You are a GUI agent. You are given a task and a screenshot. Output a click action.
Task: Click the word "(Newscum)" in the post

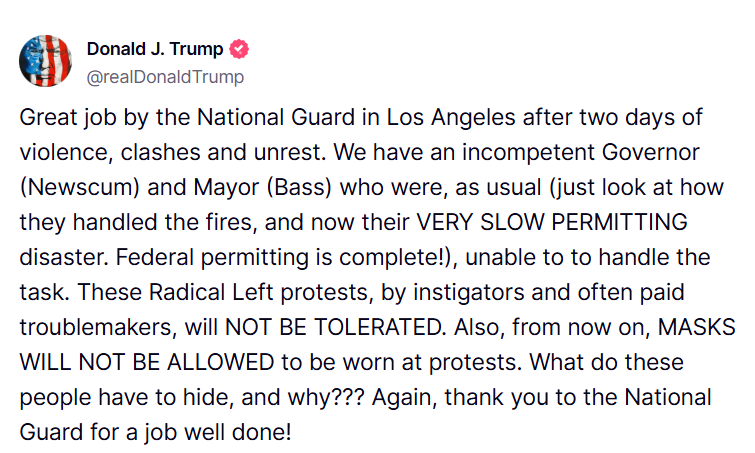click(x=79, y=188)
